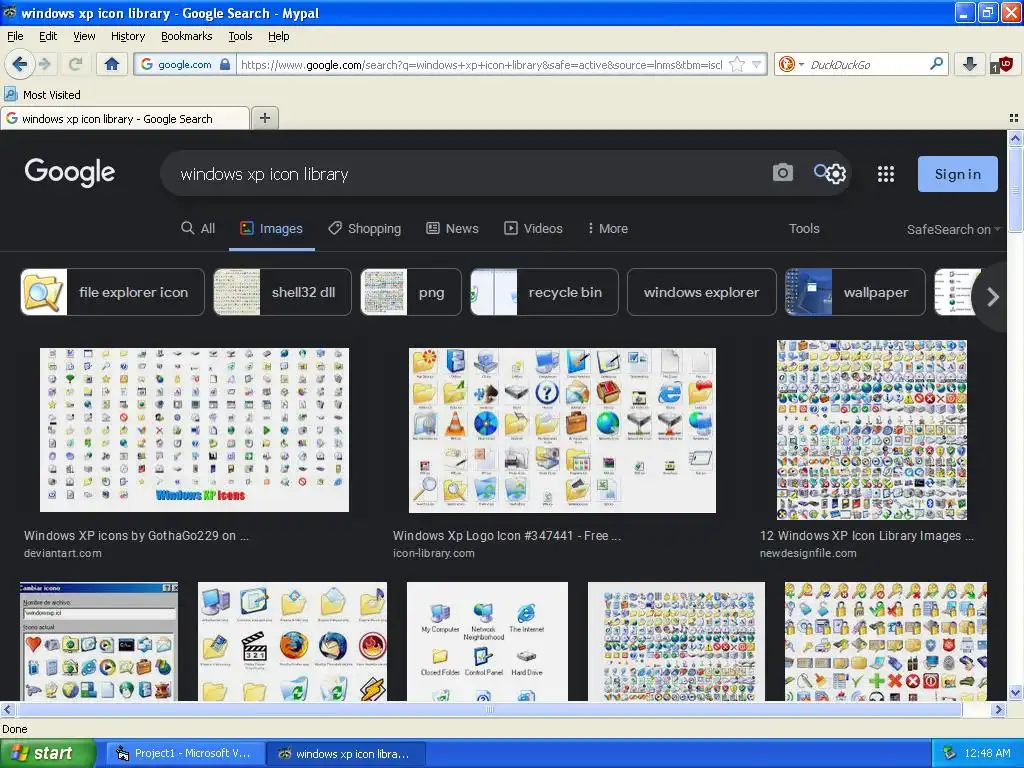1024x768 pixels.
Task: Click the Mypal browser taskbar button
Action: [346, 754]
